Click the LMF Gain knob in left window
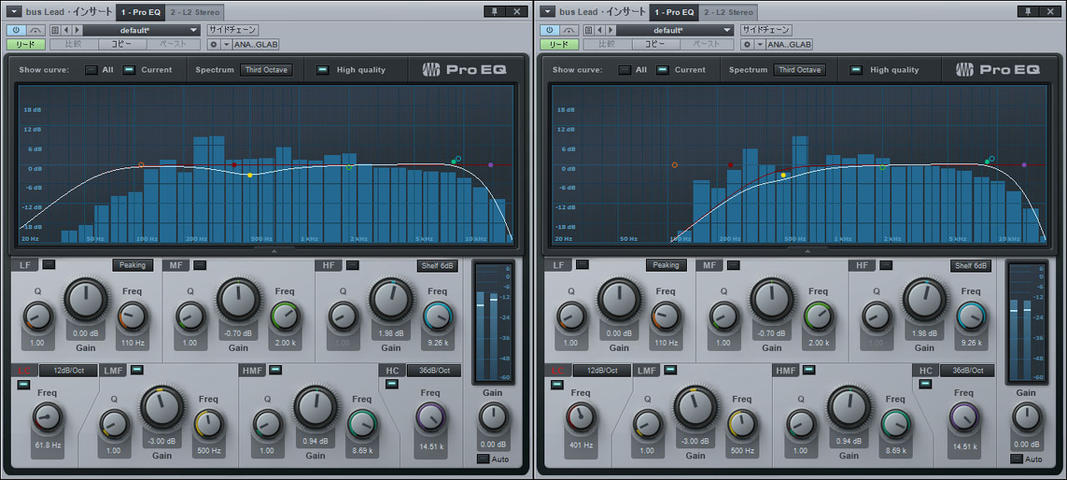The width and height of the screenshot is (1067, 480). [162, 406]
